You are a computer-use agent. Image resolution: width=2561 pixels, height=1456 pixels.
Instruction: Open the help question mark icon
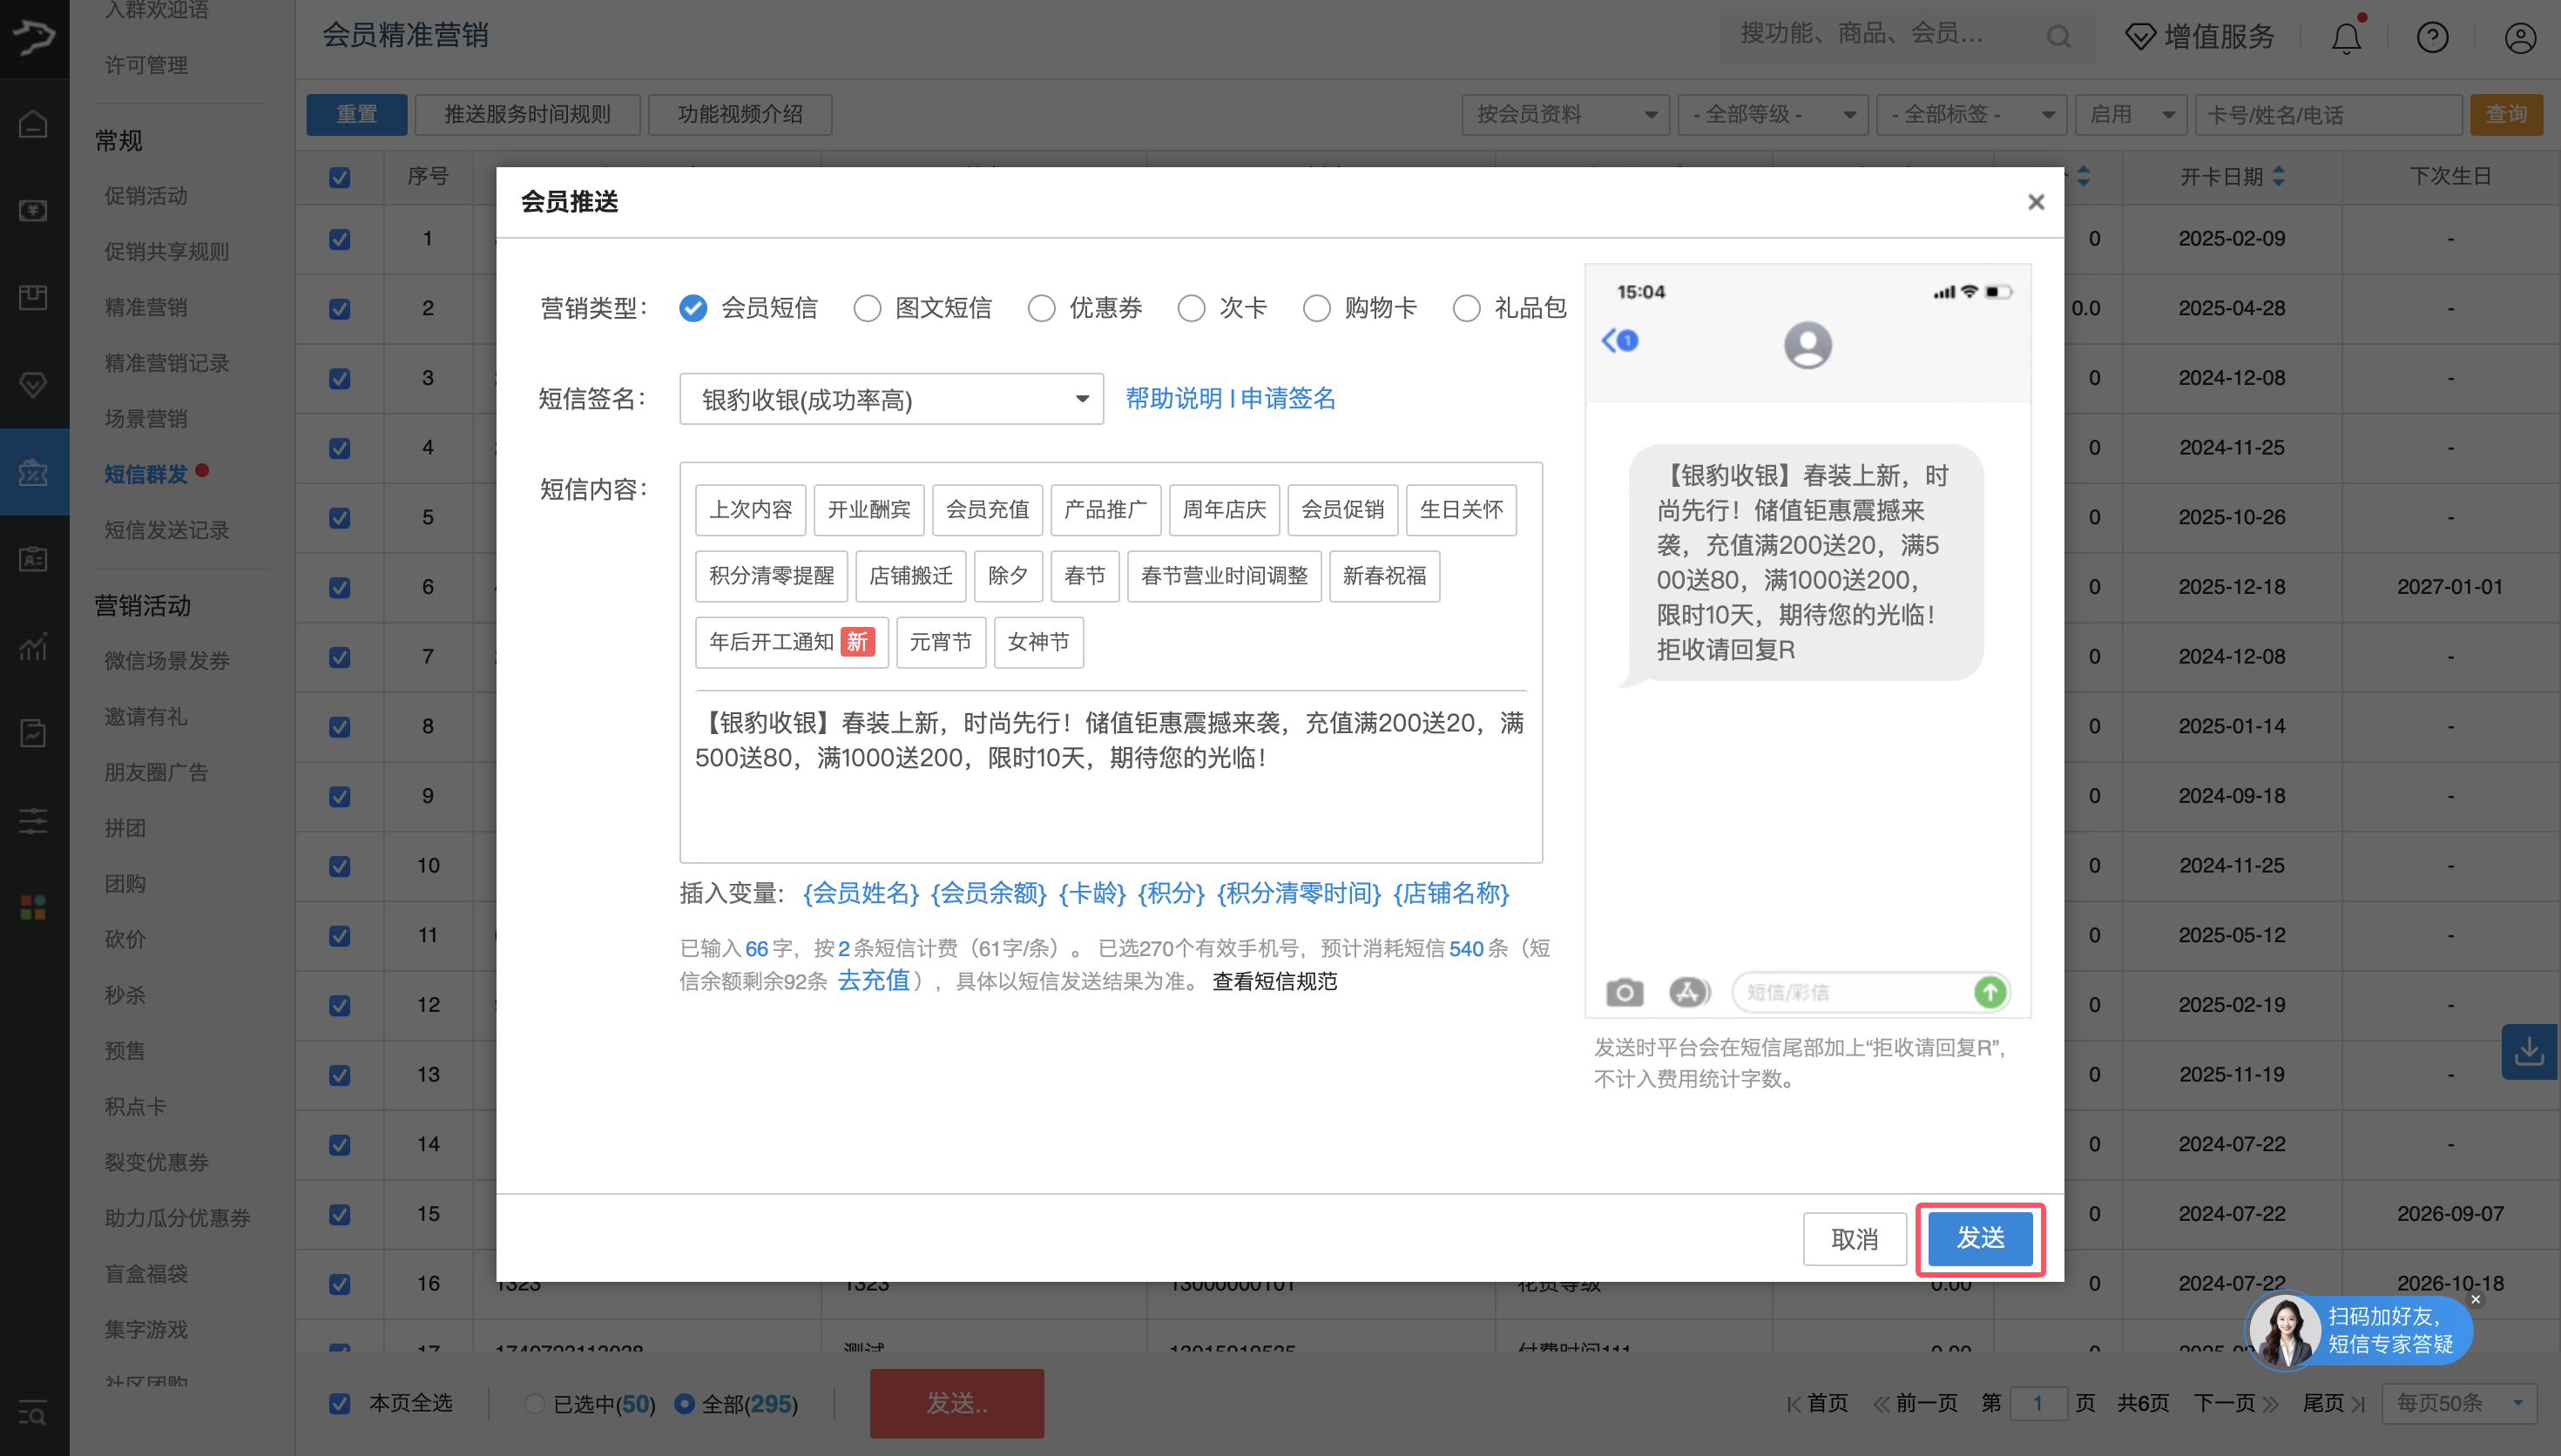pos(2432,38)
